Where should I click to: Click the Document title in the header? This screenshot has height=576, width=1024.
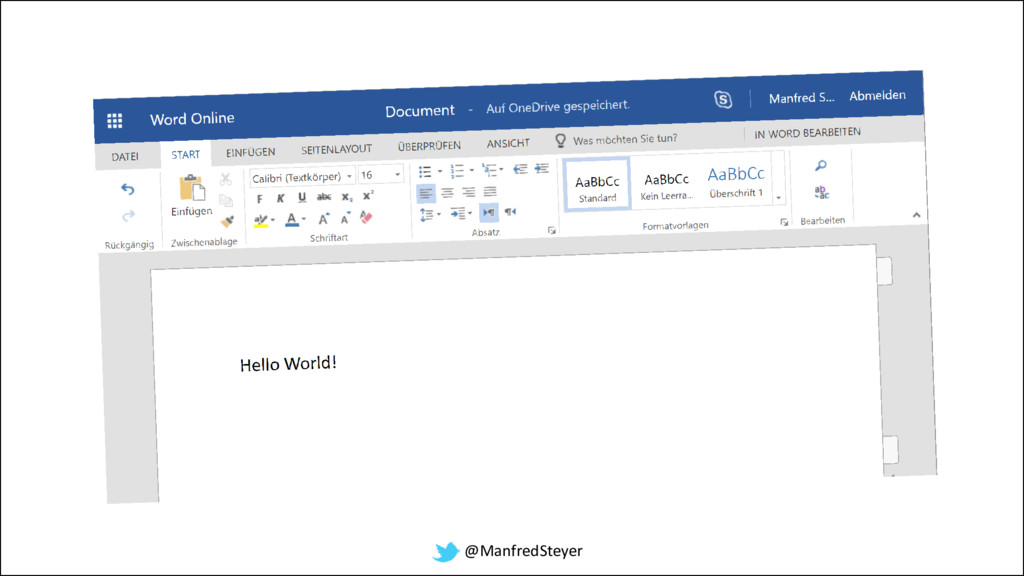420,111
